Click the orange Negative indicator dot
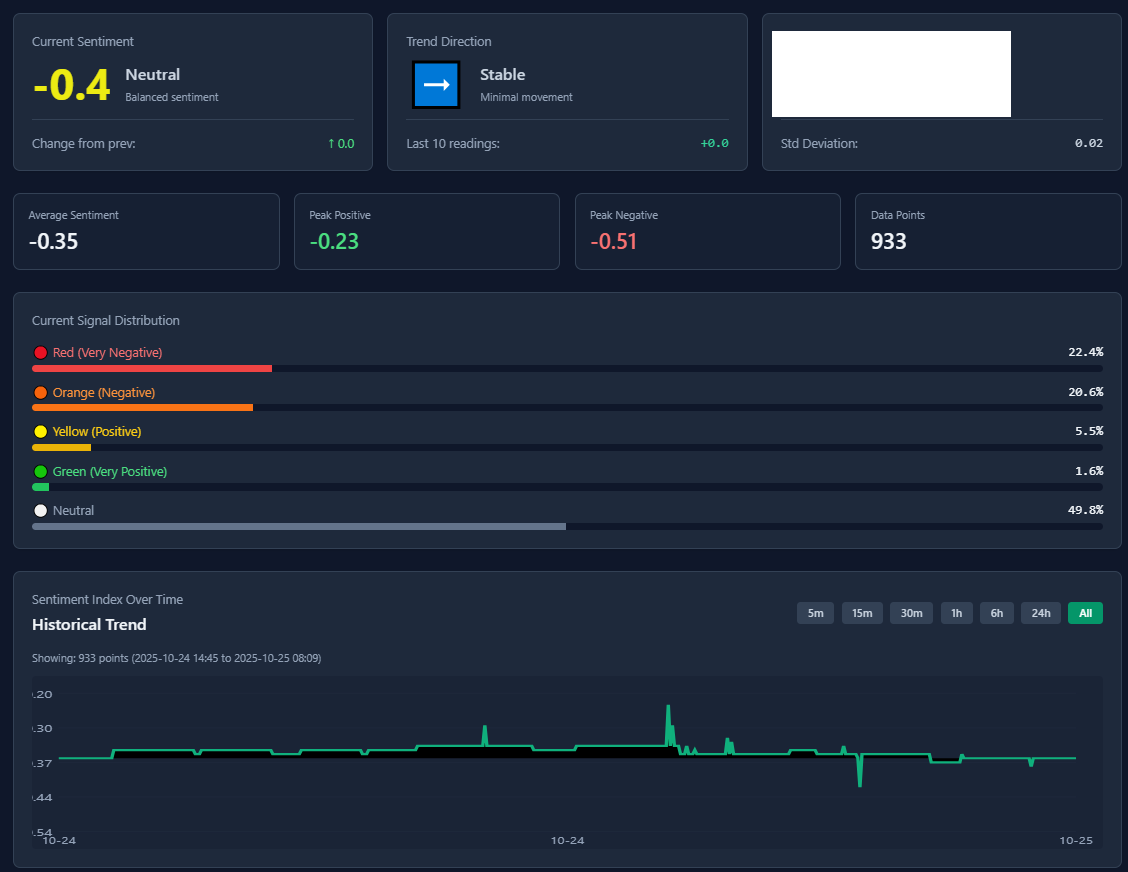Image resolution: width=1128 pixels, height=872 pixels. click(x=40, y=393)
